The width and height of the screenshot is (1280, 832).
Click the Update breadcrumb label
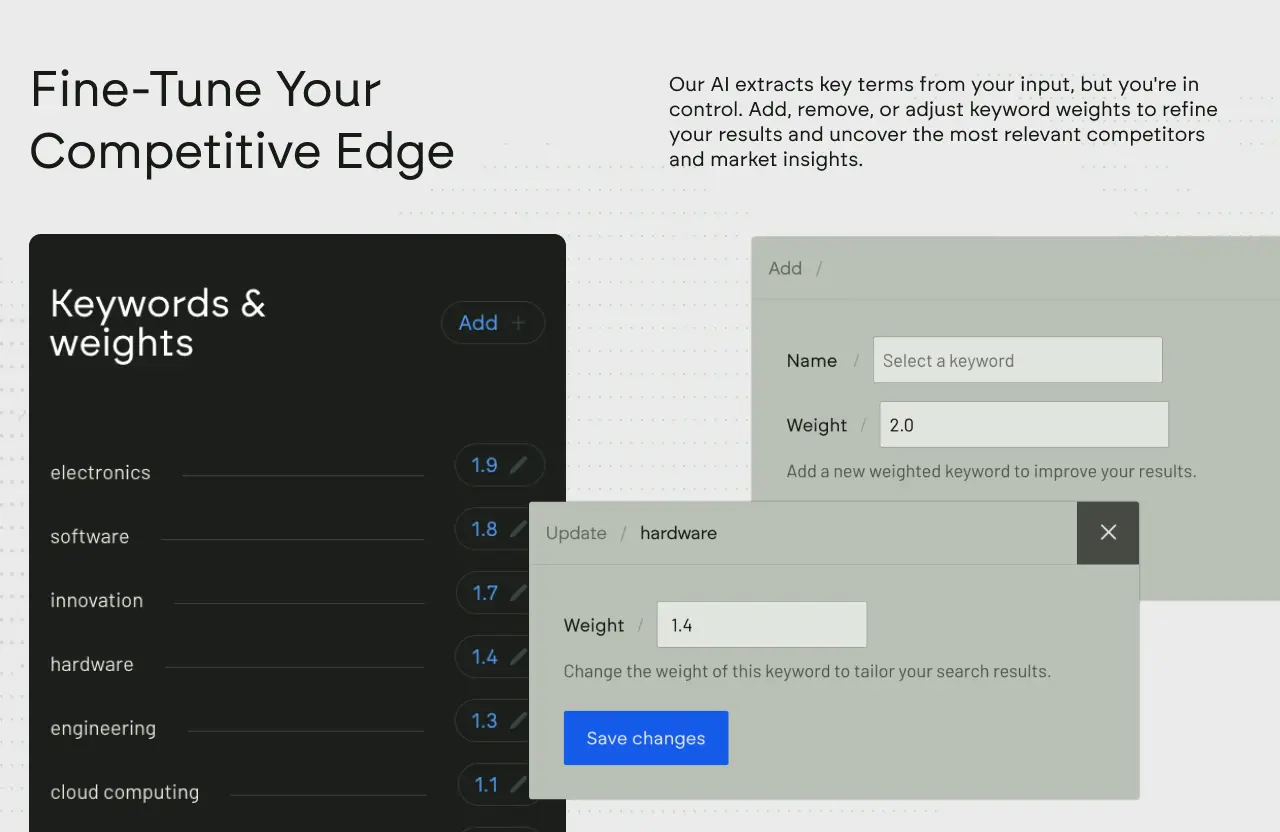pyautogui.click(x=576, y=533)
